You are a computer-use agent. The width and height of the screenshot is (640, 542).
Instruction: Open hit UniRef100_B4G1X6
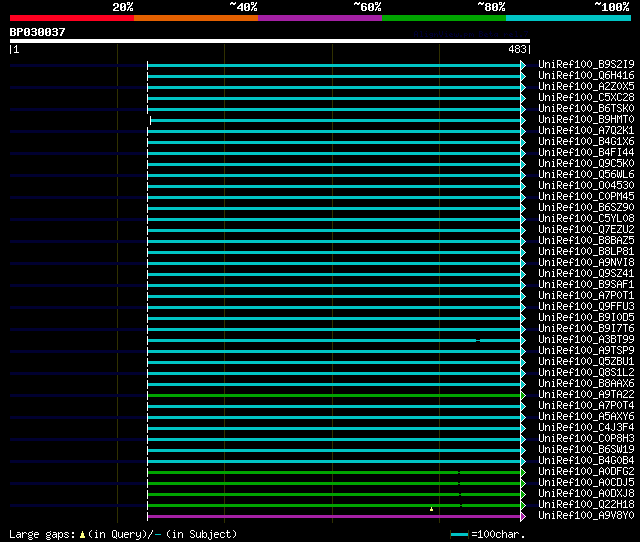click(x=586, y=142)
